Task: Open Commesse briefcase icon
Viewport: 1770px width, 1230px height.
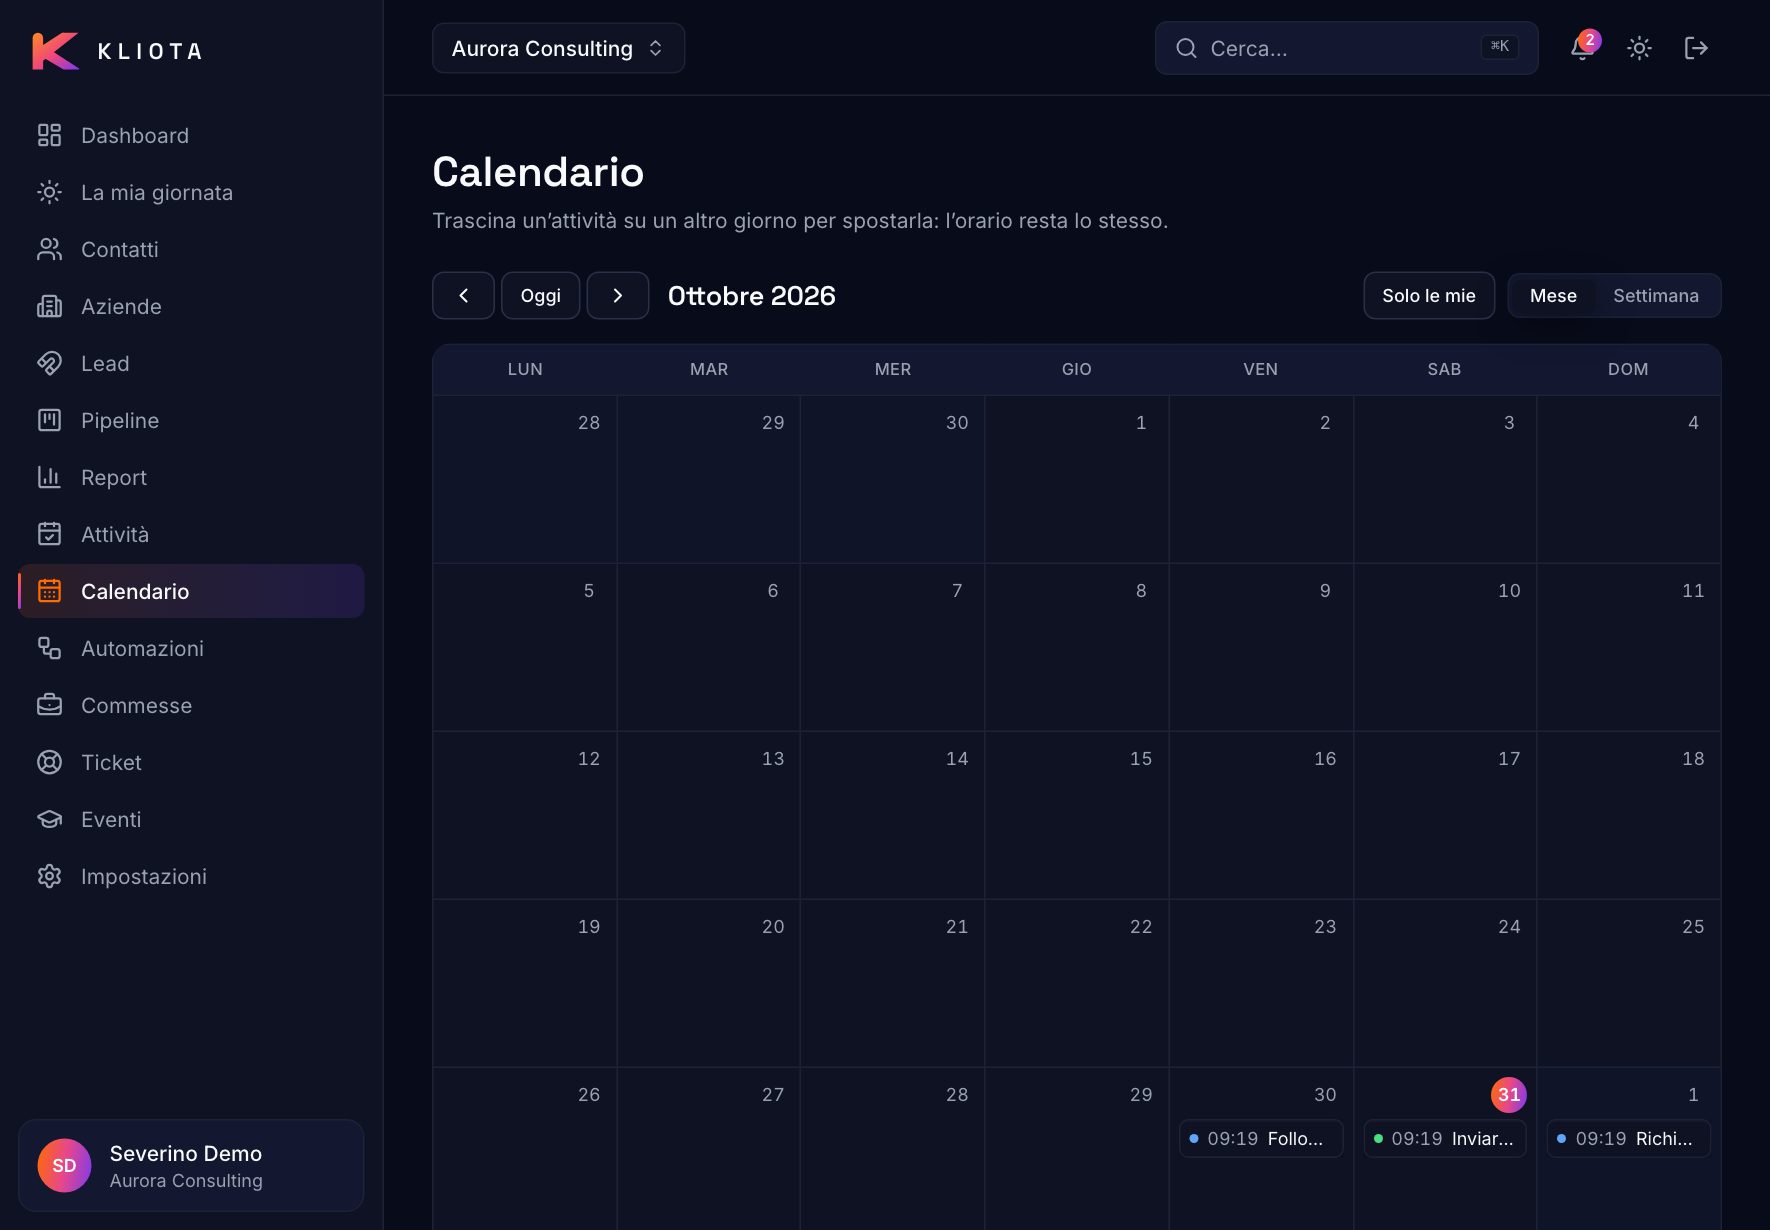Action: click(49, 705)
